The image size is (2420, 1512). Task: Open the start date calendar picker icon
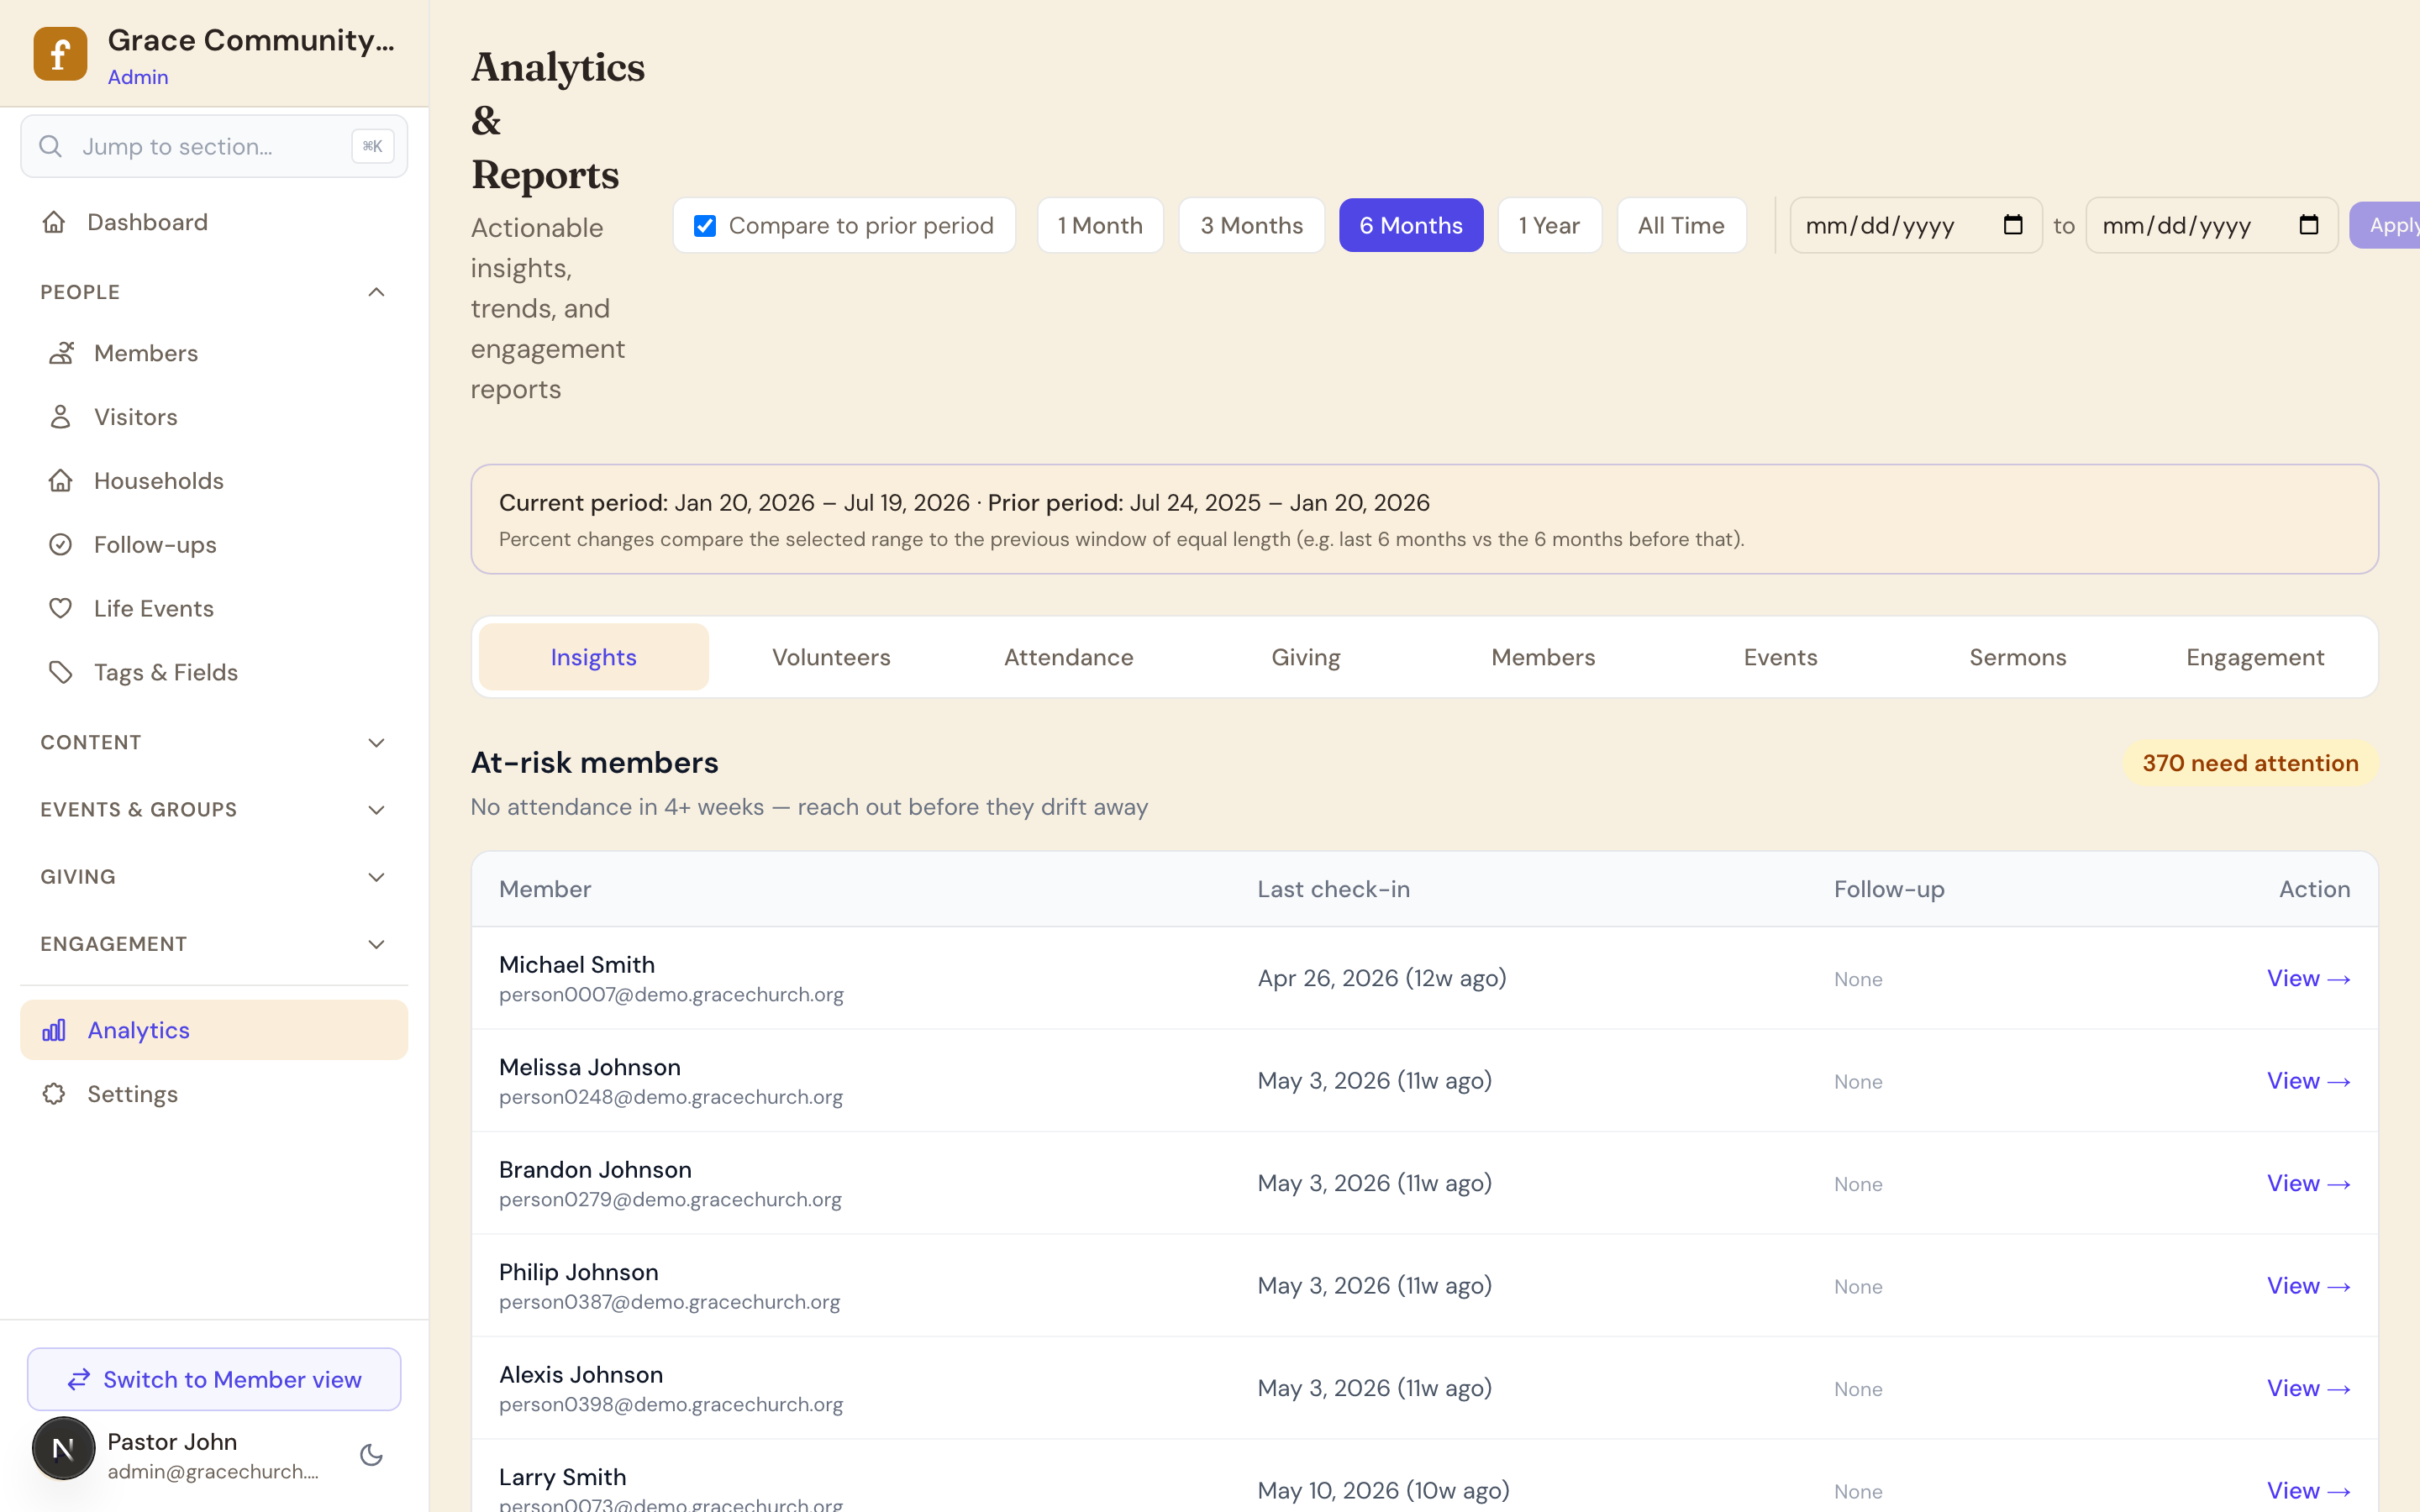[2013, 225]
